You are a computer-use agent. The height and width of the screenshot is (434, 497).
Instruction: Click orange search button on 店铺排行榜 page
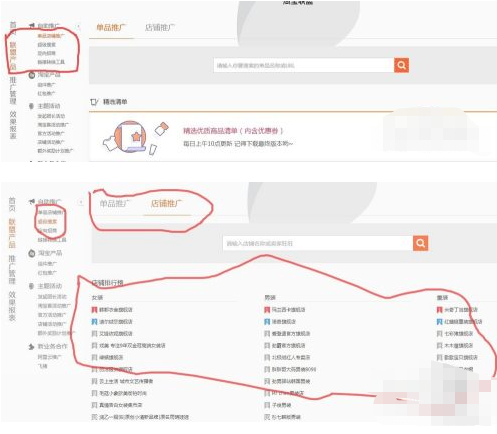[421, 243]
